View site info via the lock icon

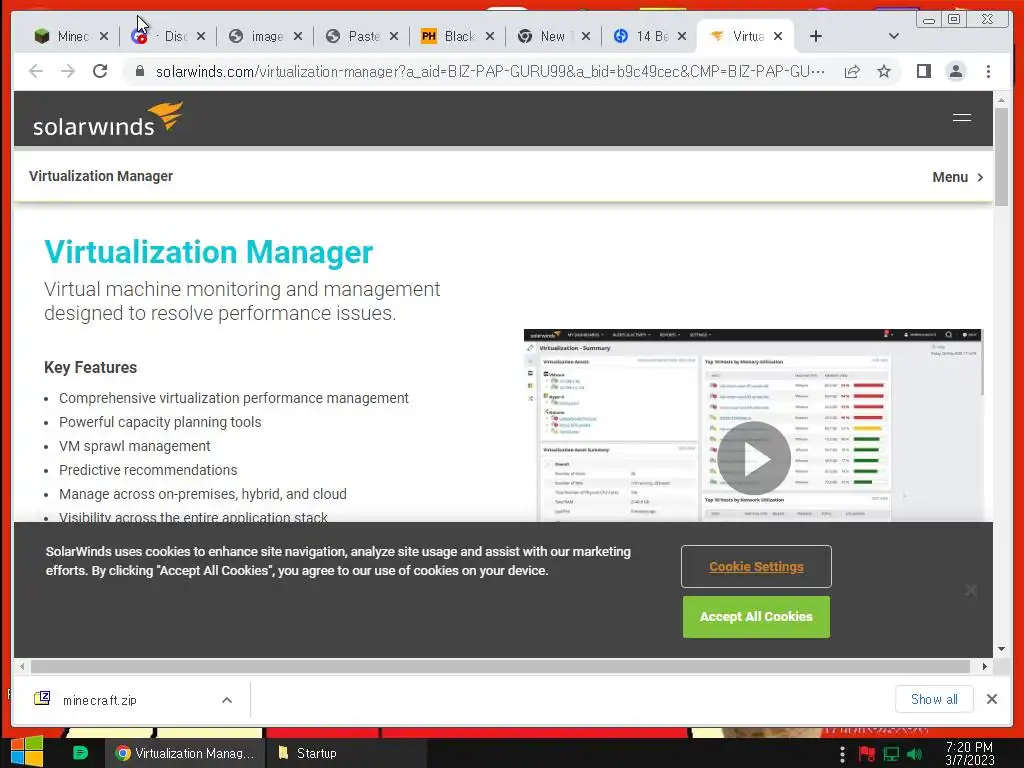click(x=139, y=71)
